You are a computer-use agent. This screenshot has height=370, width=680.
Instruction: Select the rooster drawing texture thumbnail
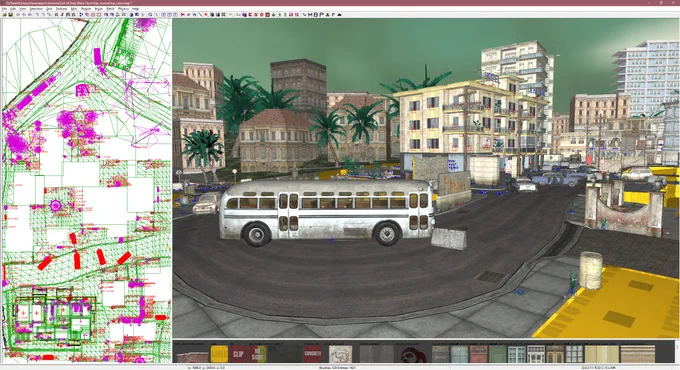pyautogui.click(x=340, y=354)
